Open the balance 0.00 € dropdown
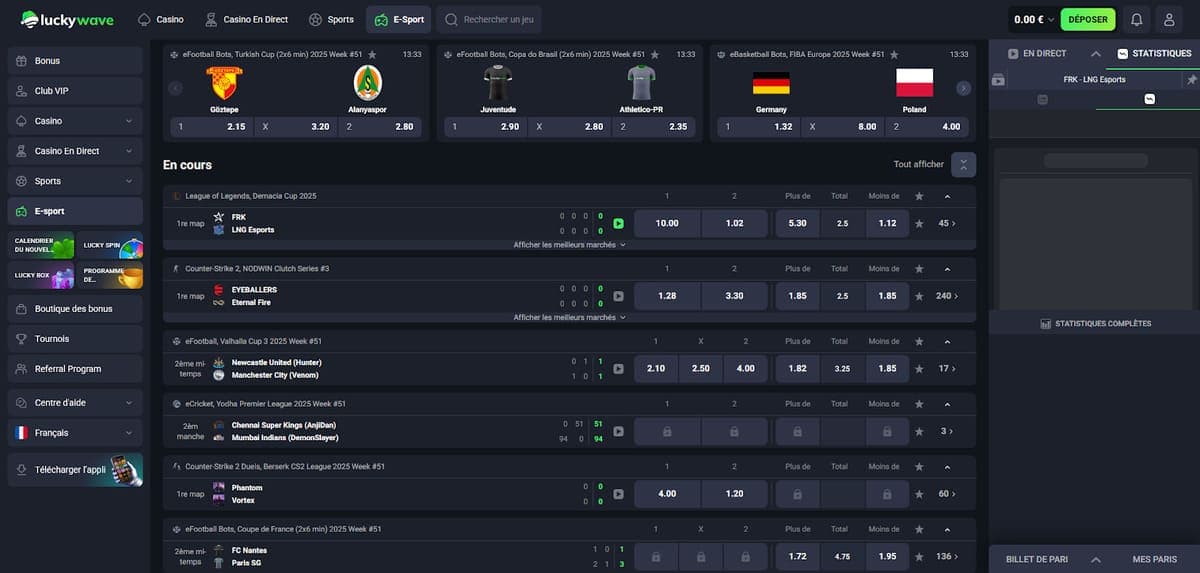1200x573 pixels. tap(1033, 19)
